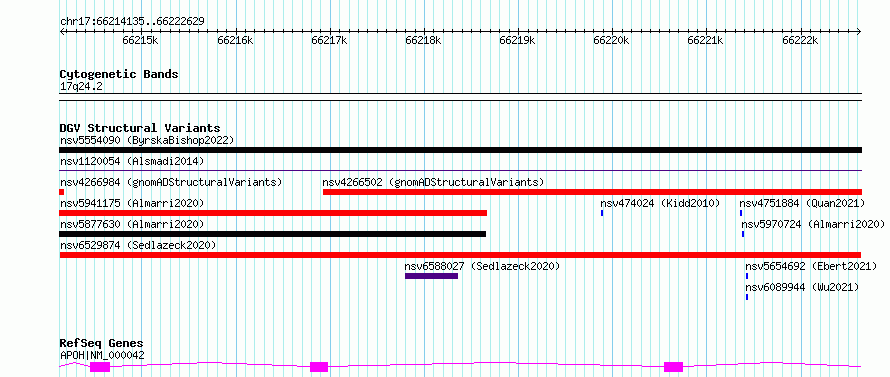The width and height of the screenshot is (890, 377).
Task: Click the right arrowhead of the ruler
Action: coord(859,31)
